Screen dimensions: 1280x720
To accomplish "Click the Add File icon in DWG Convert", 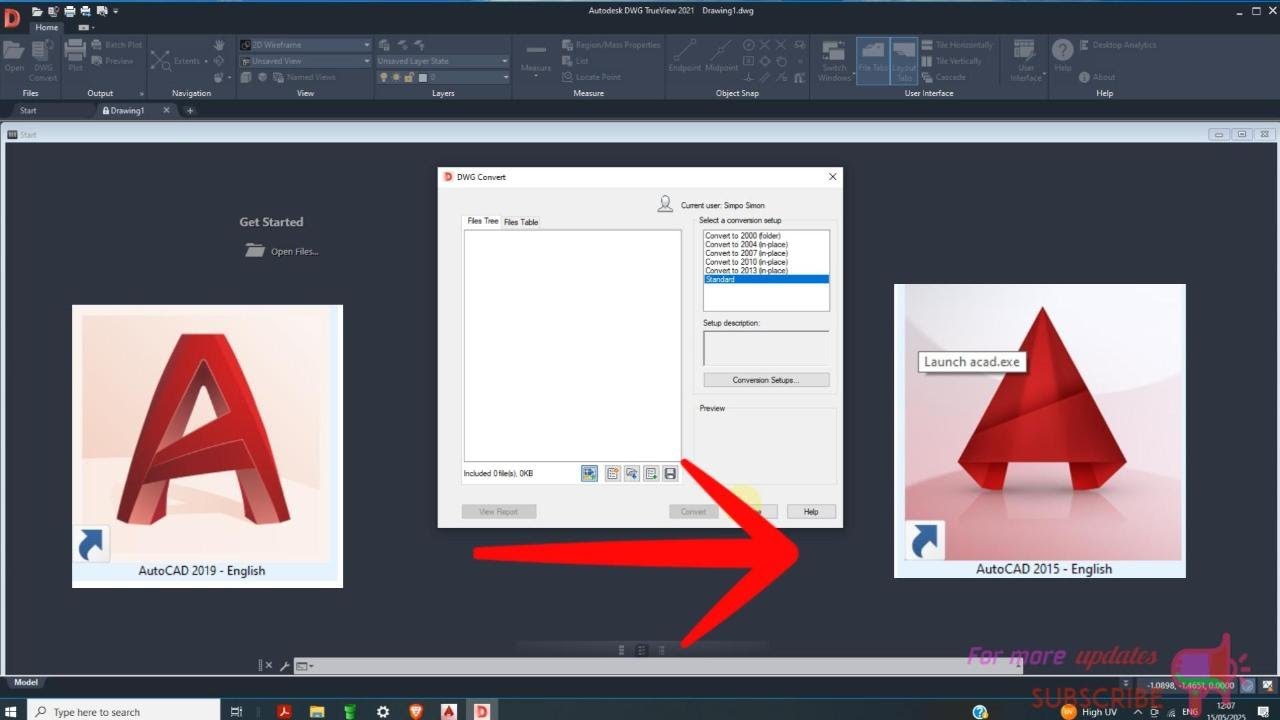I will point(589,473).
